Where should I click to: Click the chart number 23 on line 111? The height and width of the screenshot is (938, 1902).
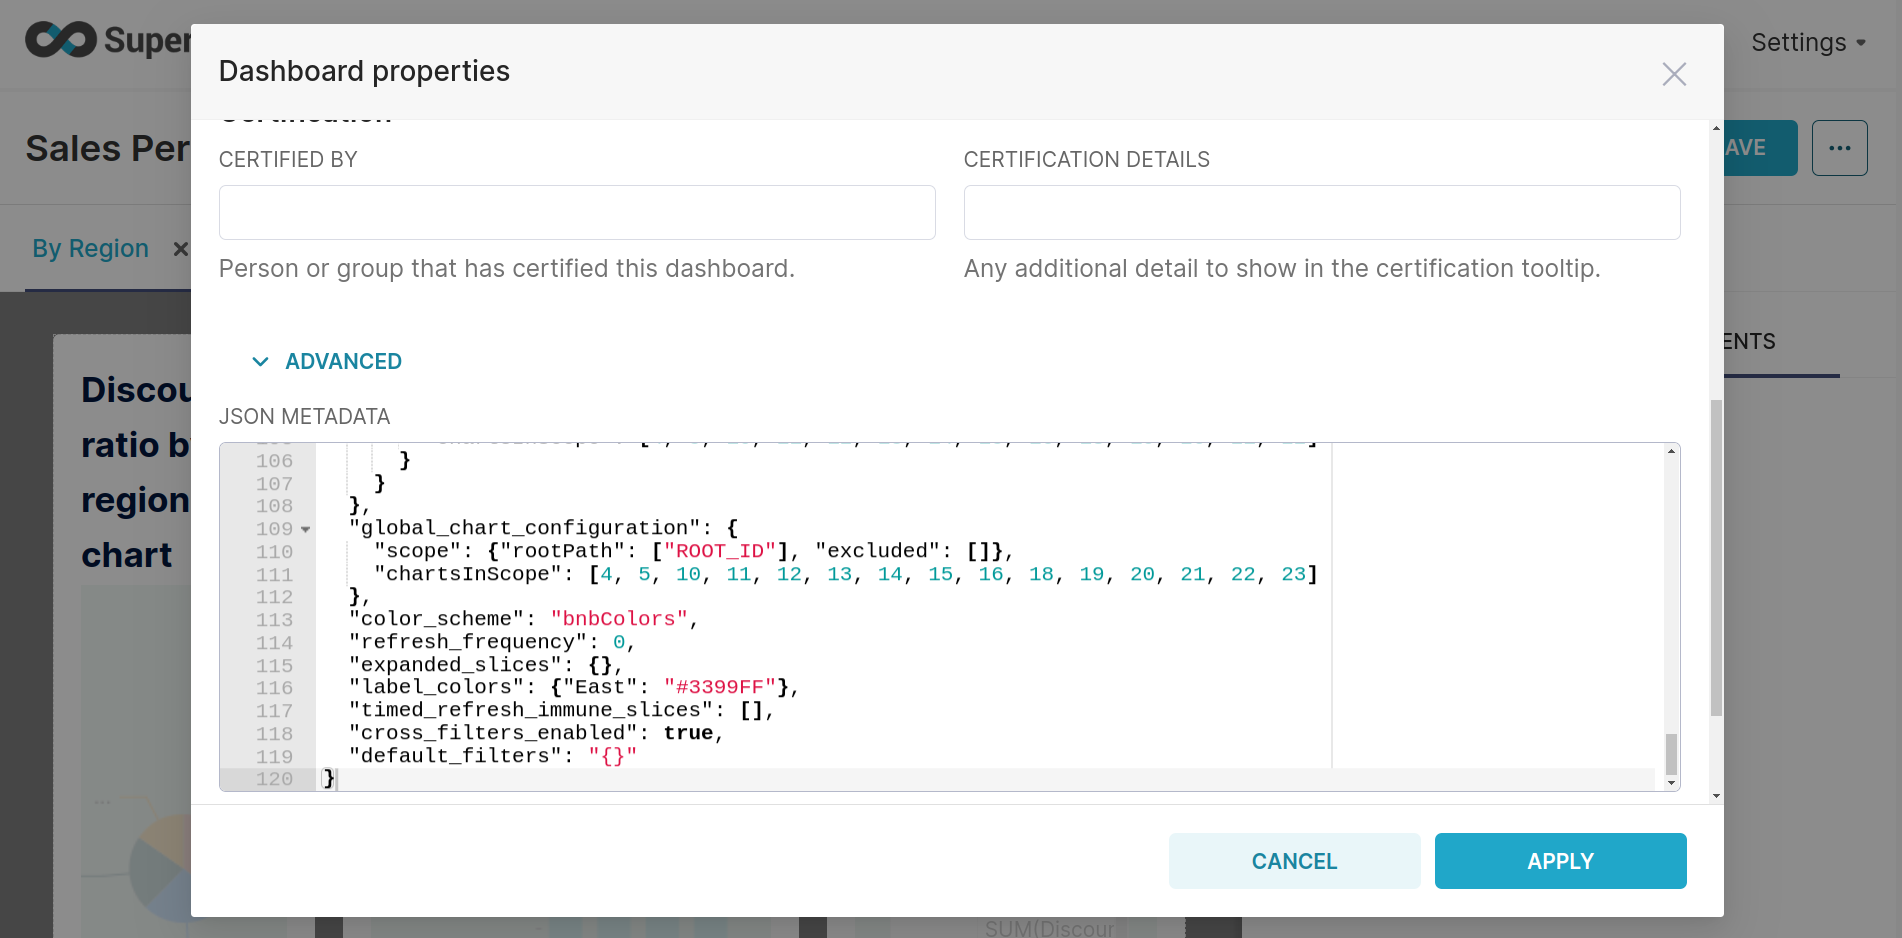pos(1294,574)
